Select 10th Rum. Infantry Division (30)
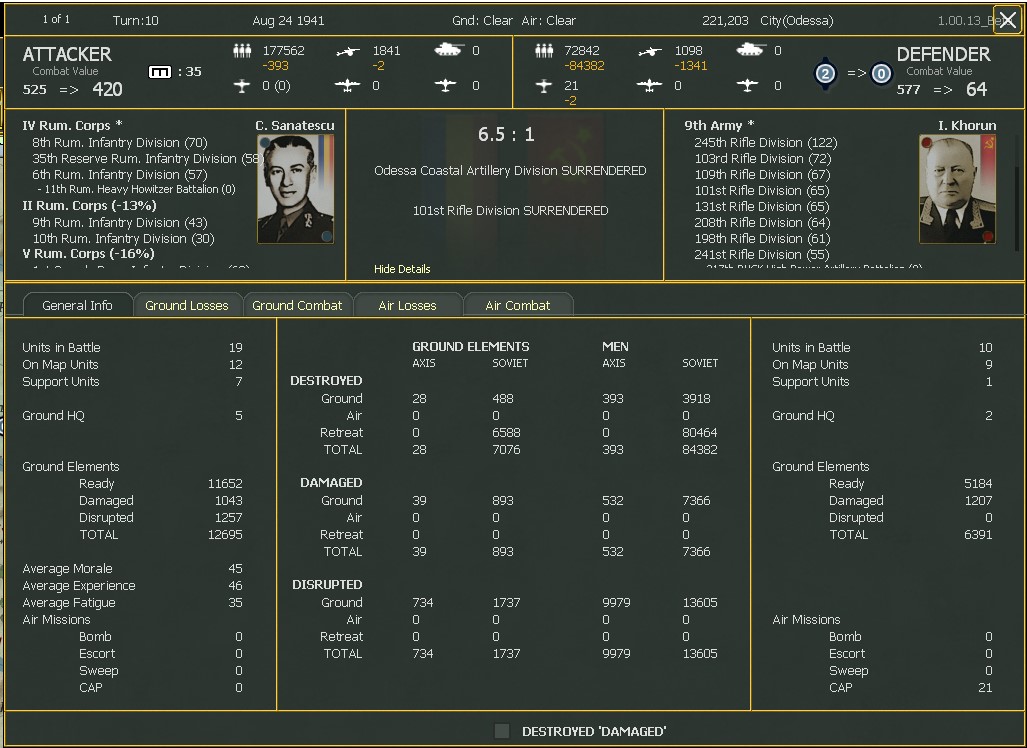The image size is (1027, 748). coord(123,238)
